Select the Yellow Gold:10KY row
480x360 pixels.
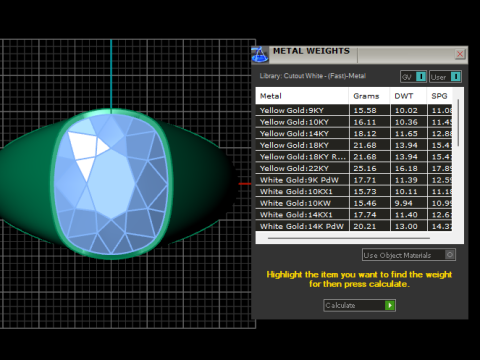click(x=354, y=122)
